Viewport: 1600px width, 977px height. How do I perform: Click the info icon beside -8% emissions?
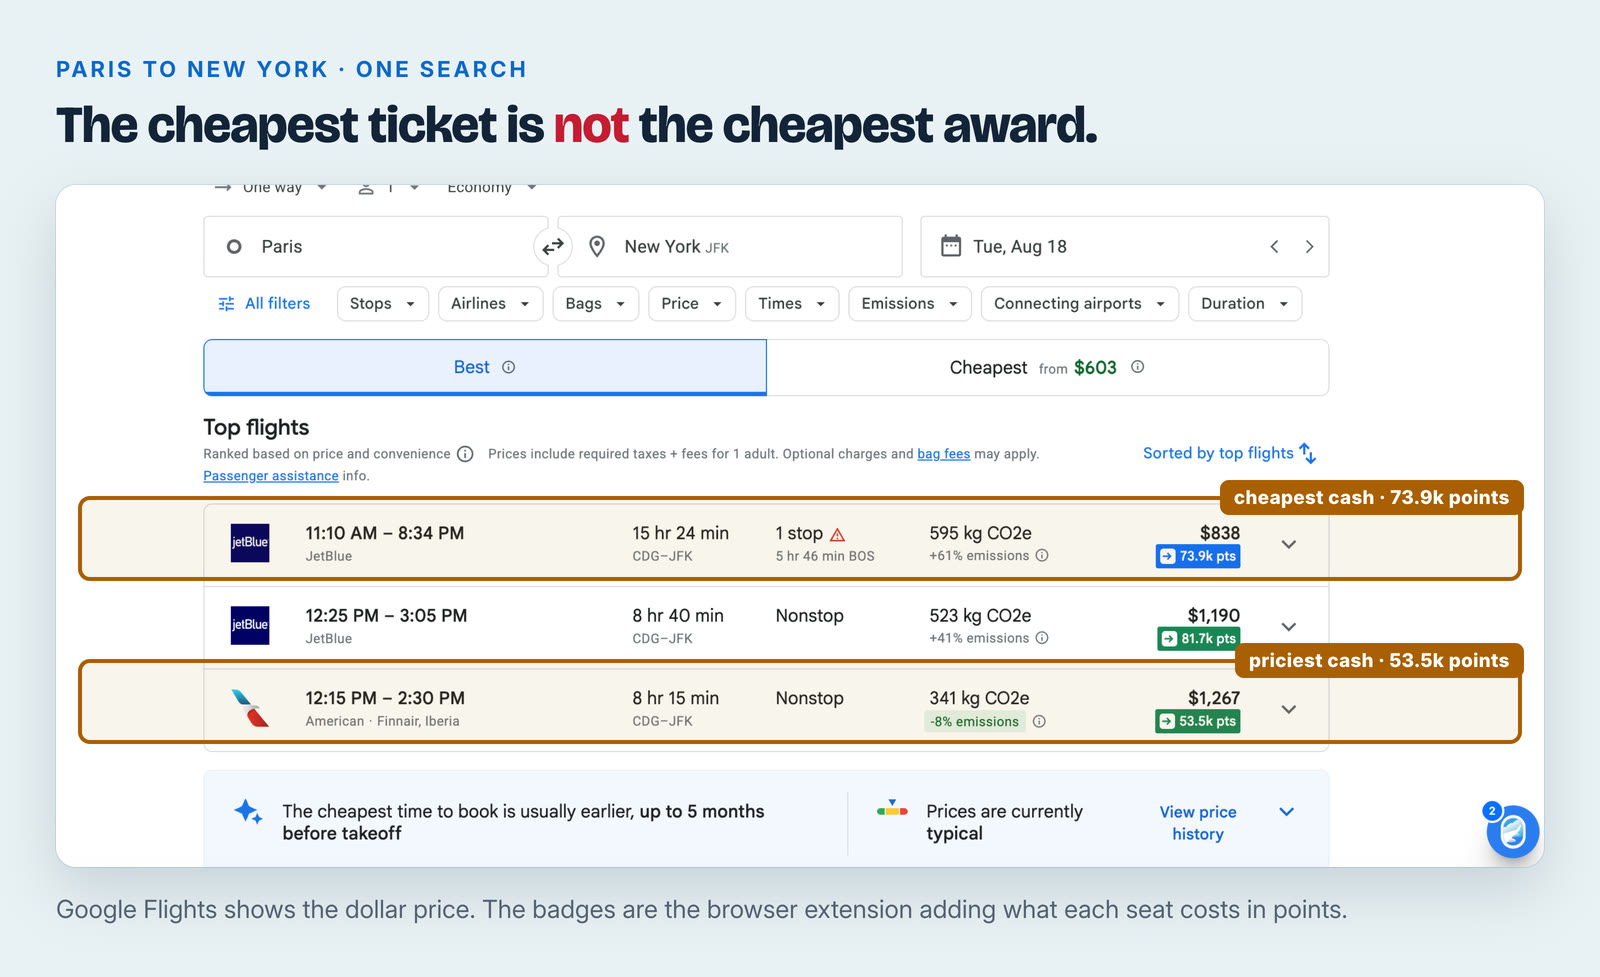click(x=1039, y=721)
